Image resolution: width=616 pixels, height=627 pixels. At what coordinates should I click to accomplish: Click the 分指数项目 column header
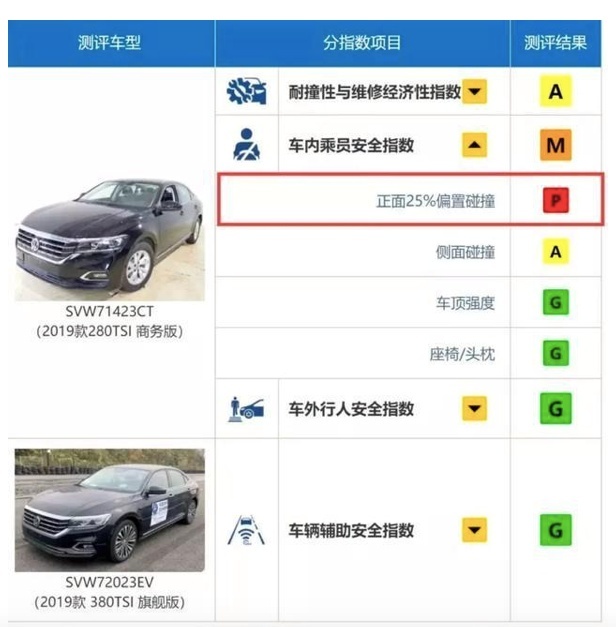click(362, 43)
